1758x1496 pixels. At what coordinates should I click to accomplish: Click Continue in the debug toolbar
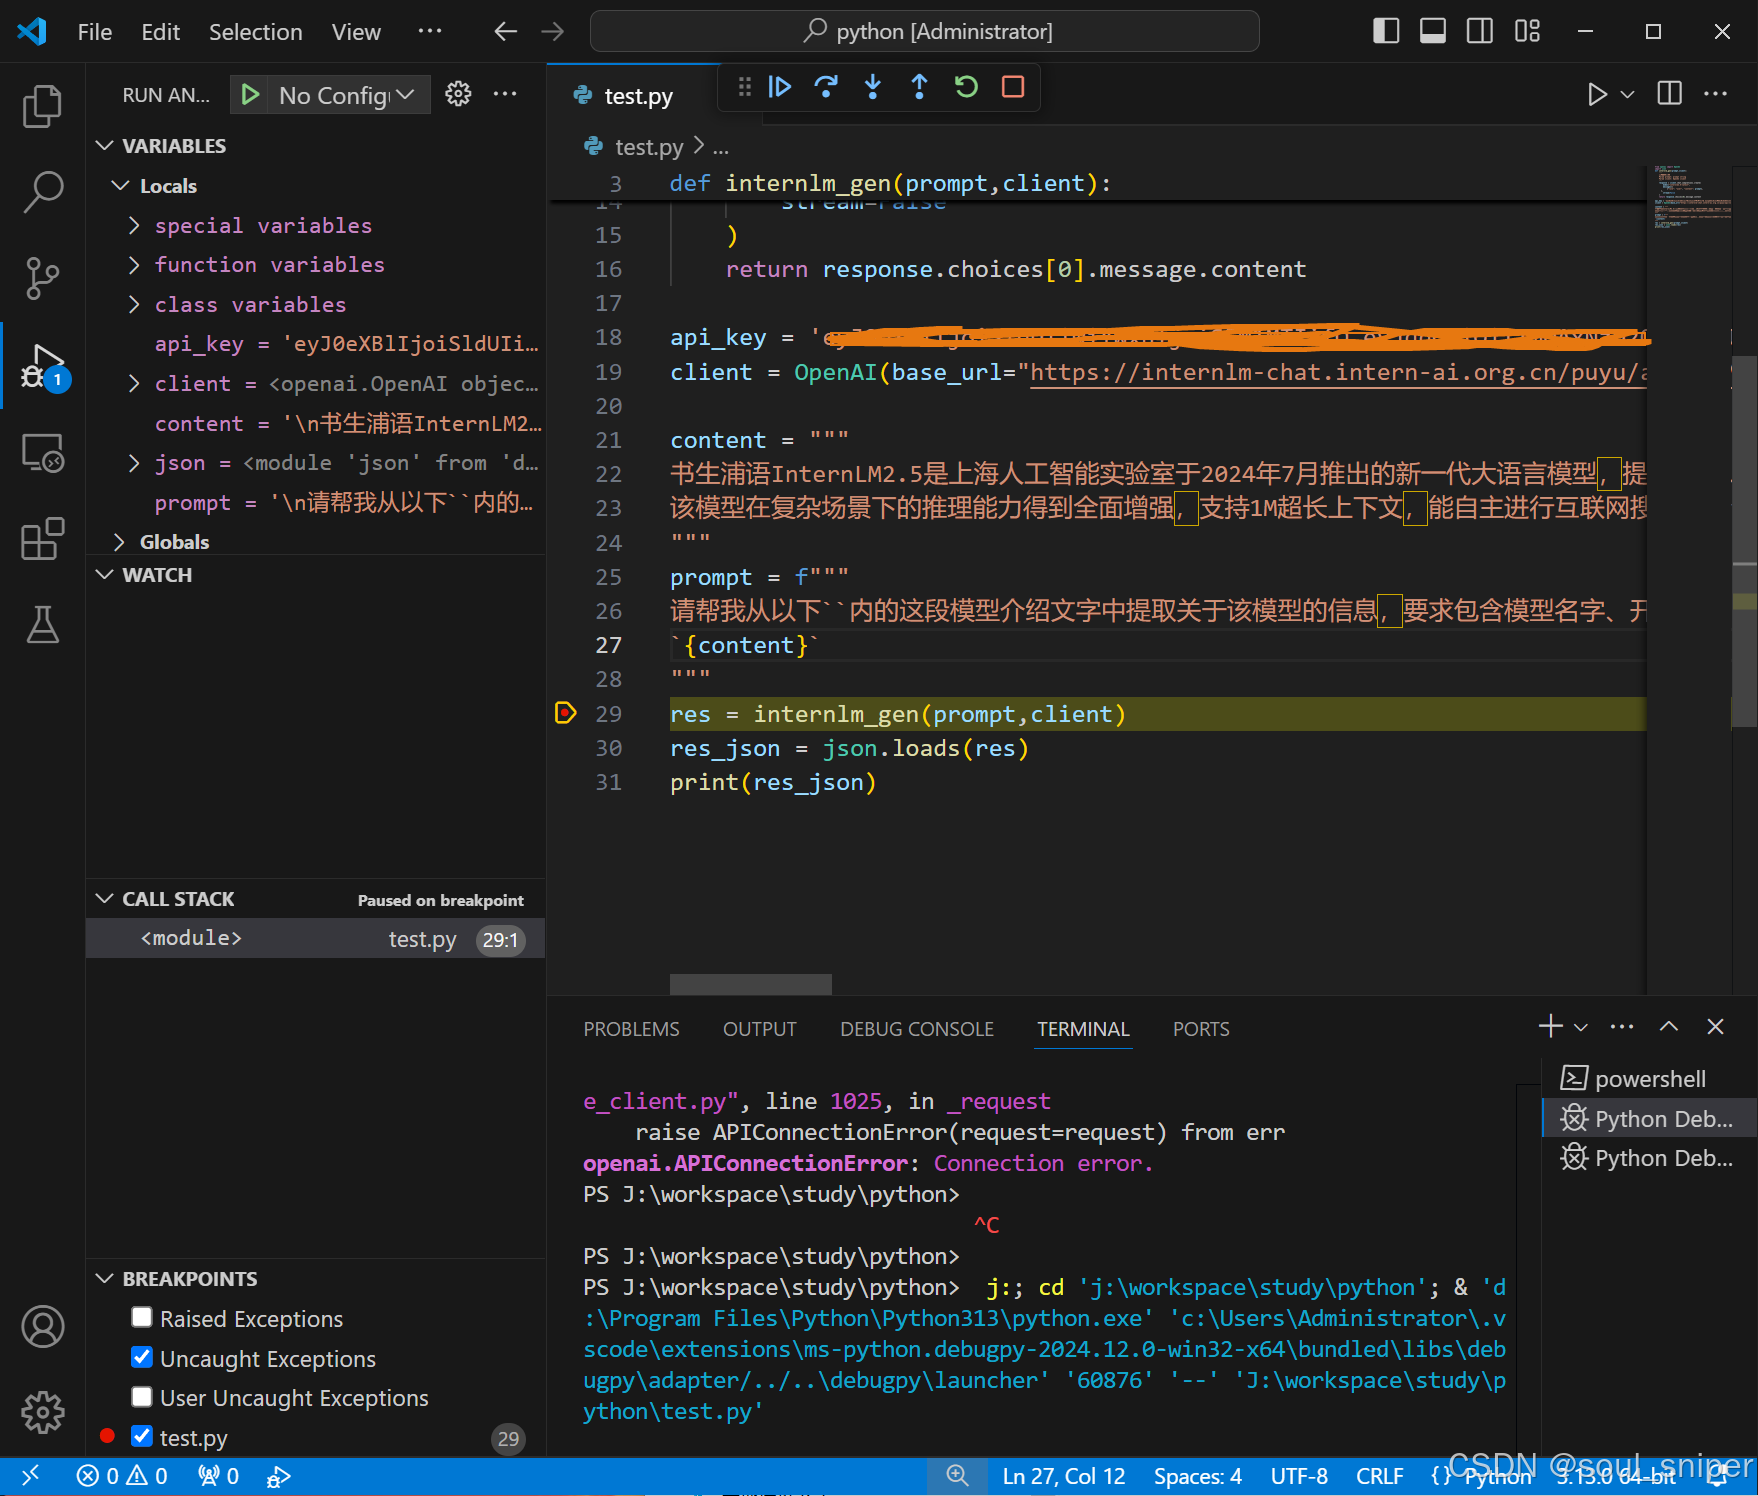click(780, 87)
